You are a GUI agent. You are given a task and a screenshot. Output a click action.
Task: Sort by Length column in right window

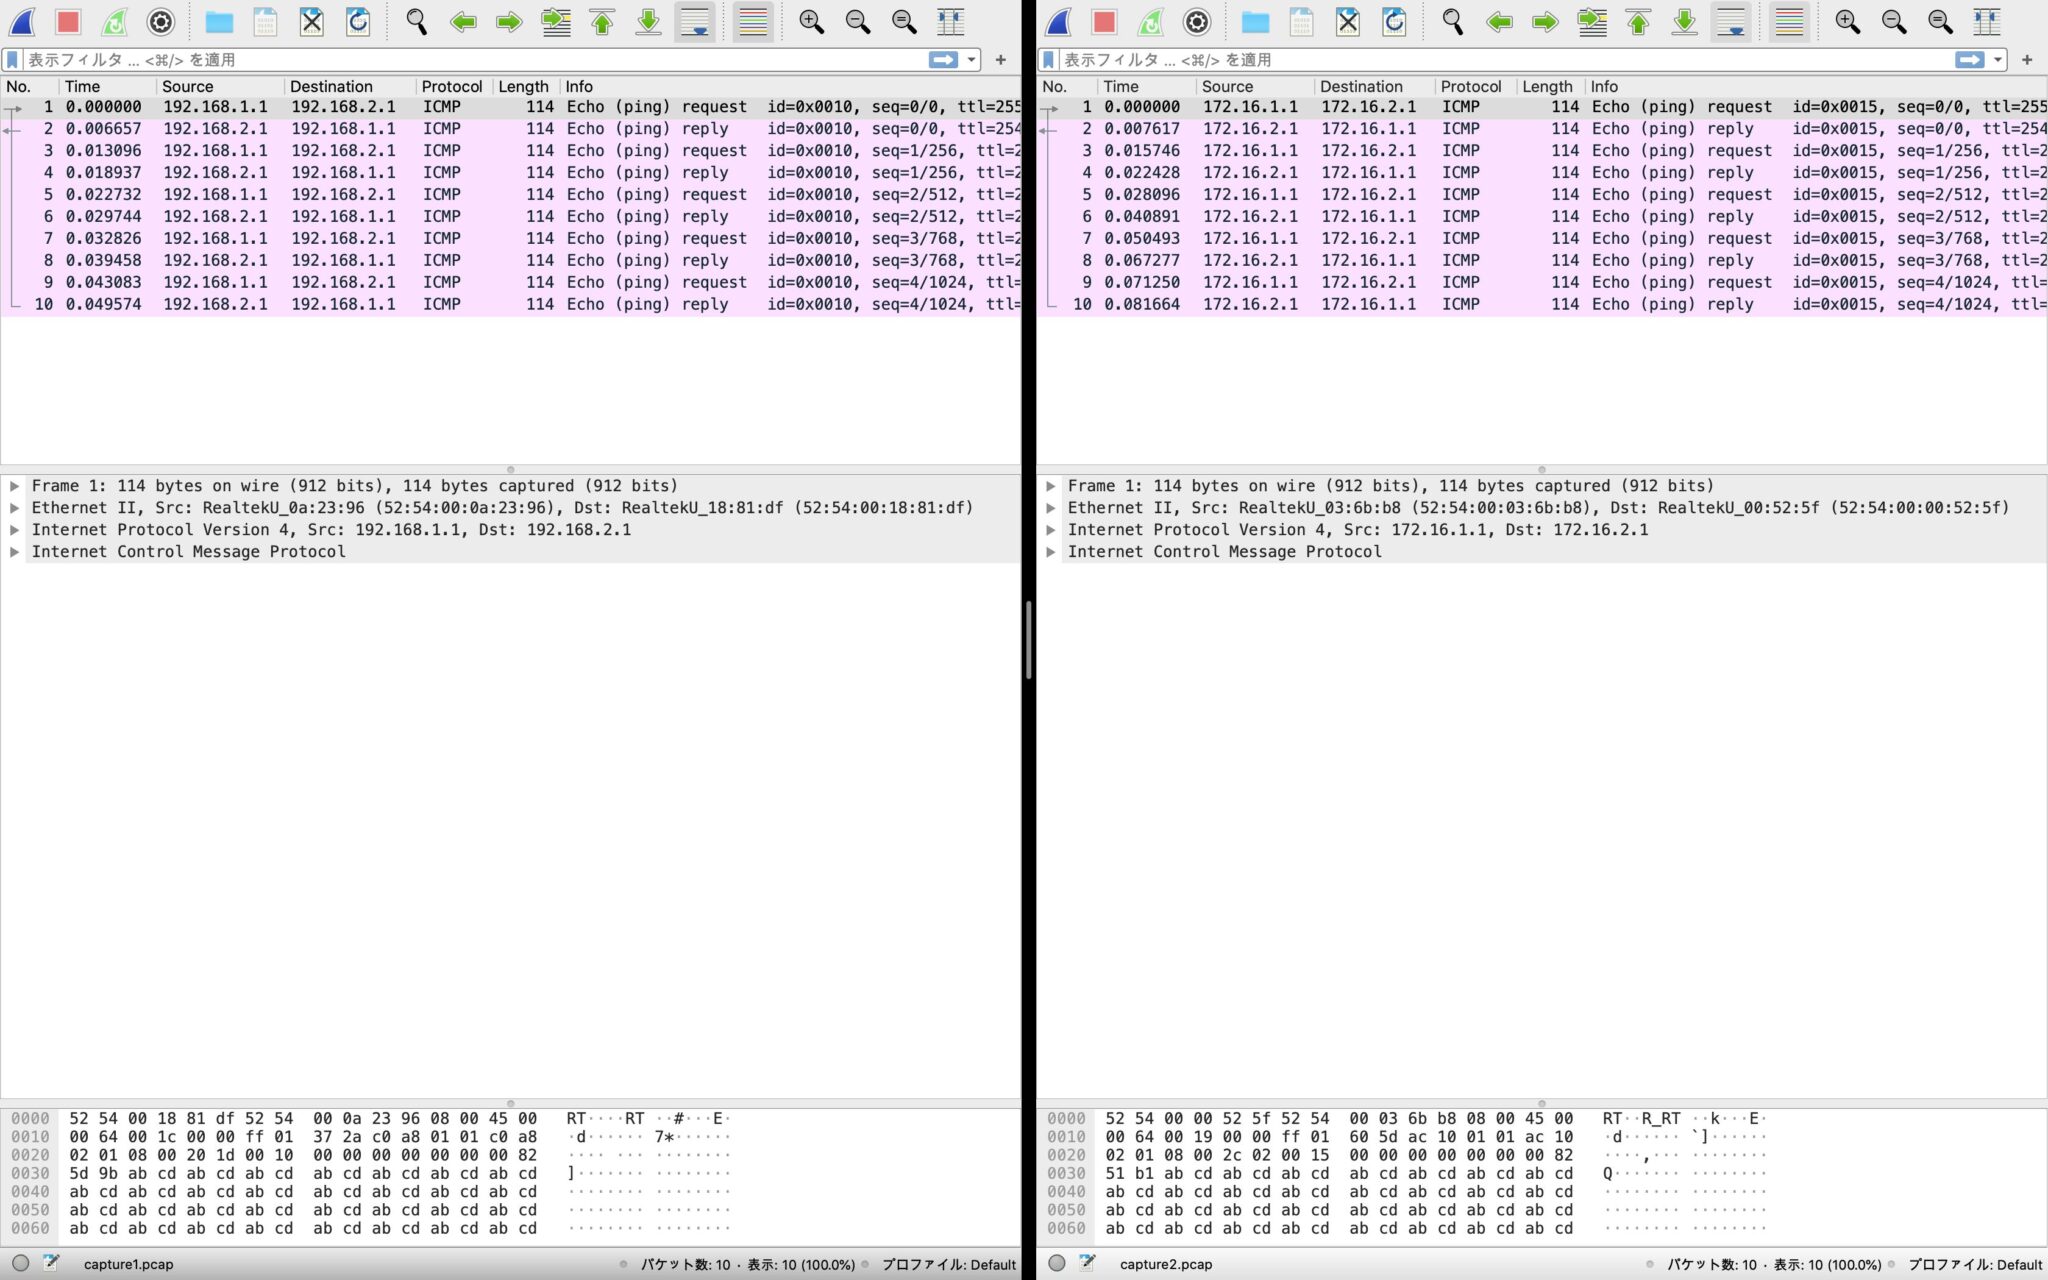pyautogui.click(x=1550, y=87)
